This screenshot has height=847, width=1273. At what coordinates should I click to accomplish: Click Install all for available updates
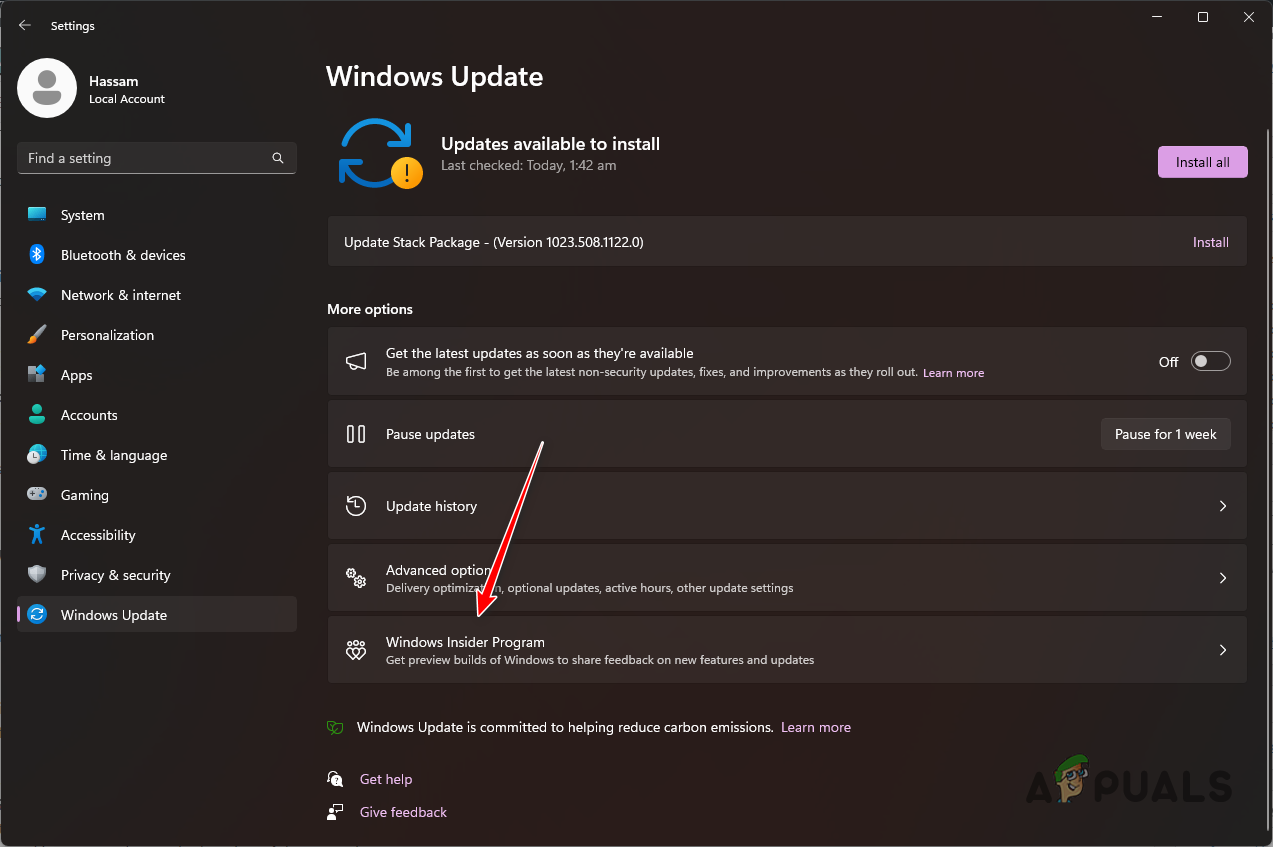pyautogui.click(x=1202, y=161)
